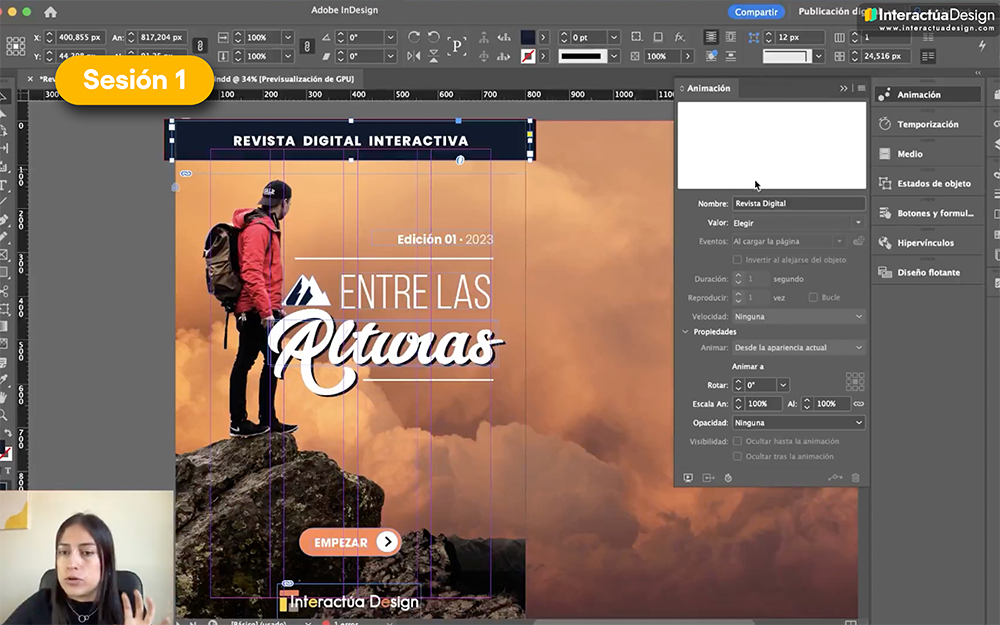Click the reference point locator grid

click(x=15, y=46)
